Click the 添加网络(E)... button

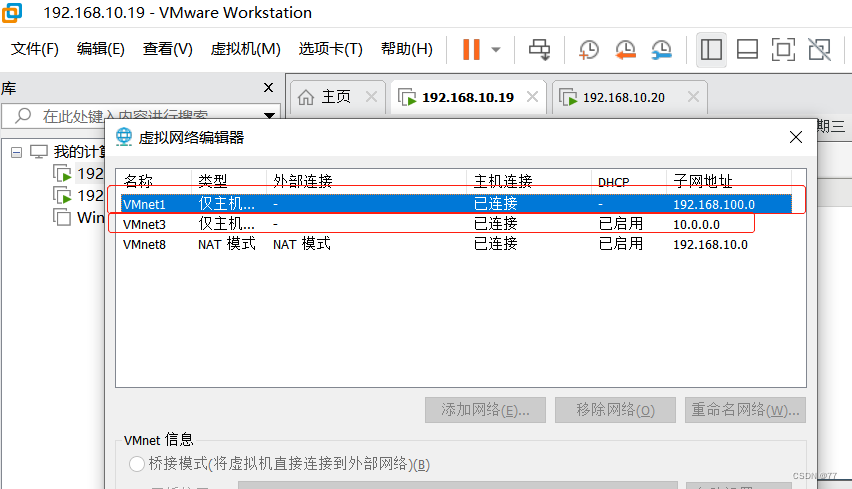tap(485, 410)
